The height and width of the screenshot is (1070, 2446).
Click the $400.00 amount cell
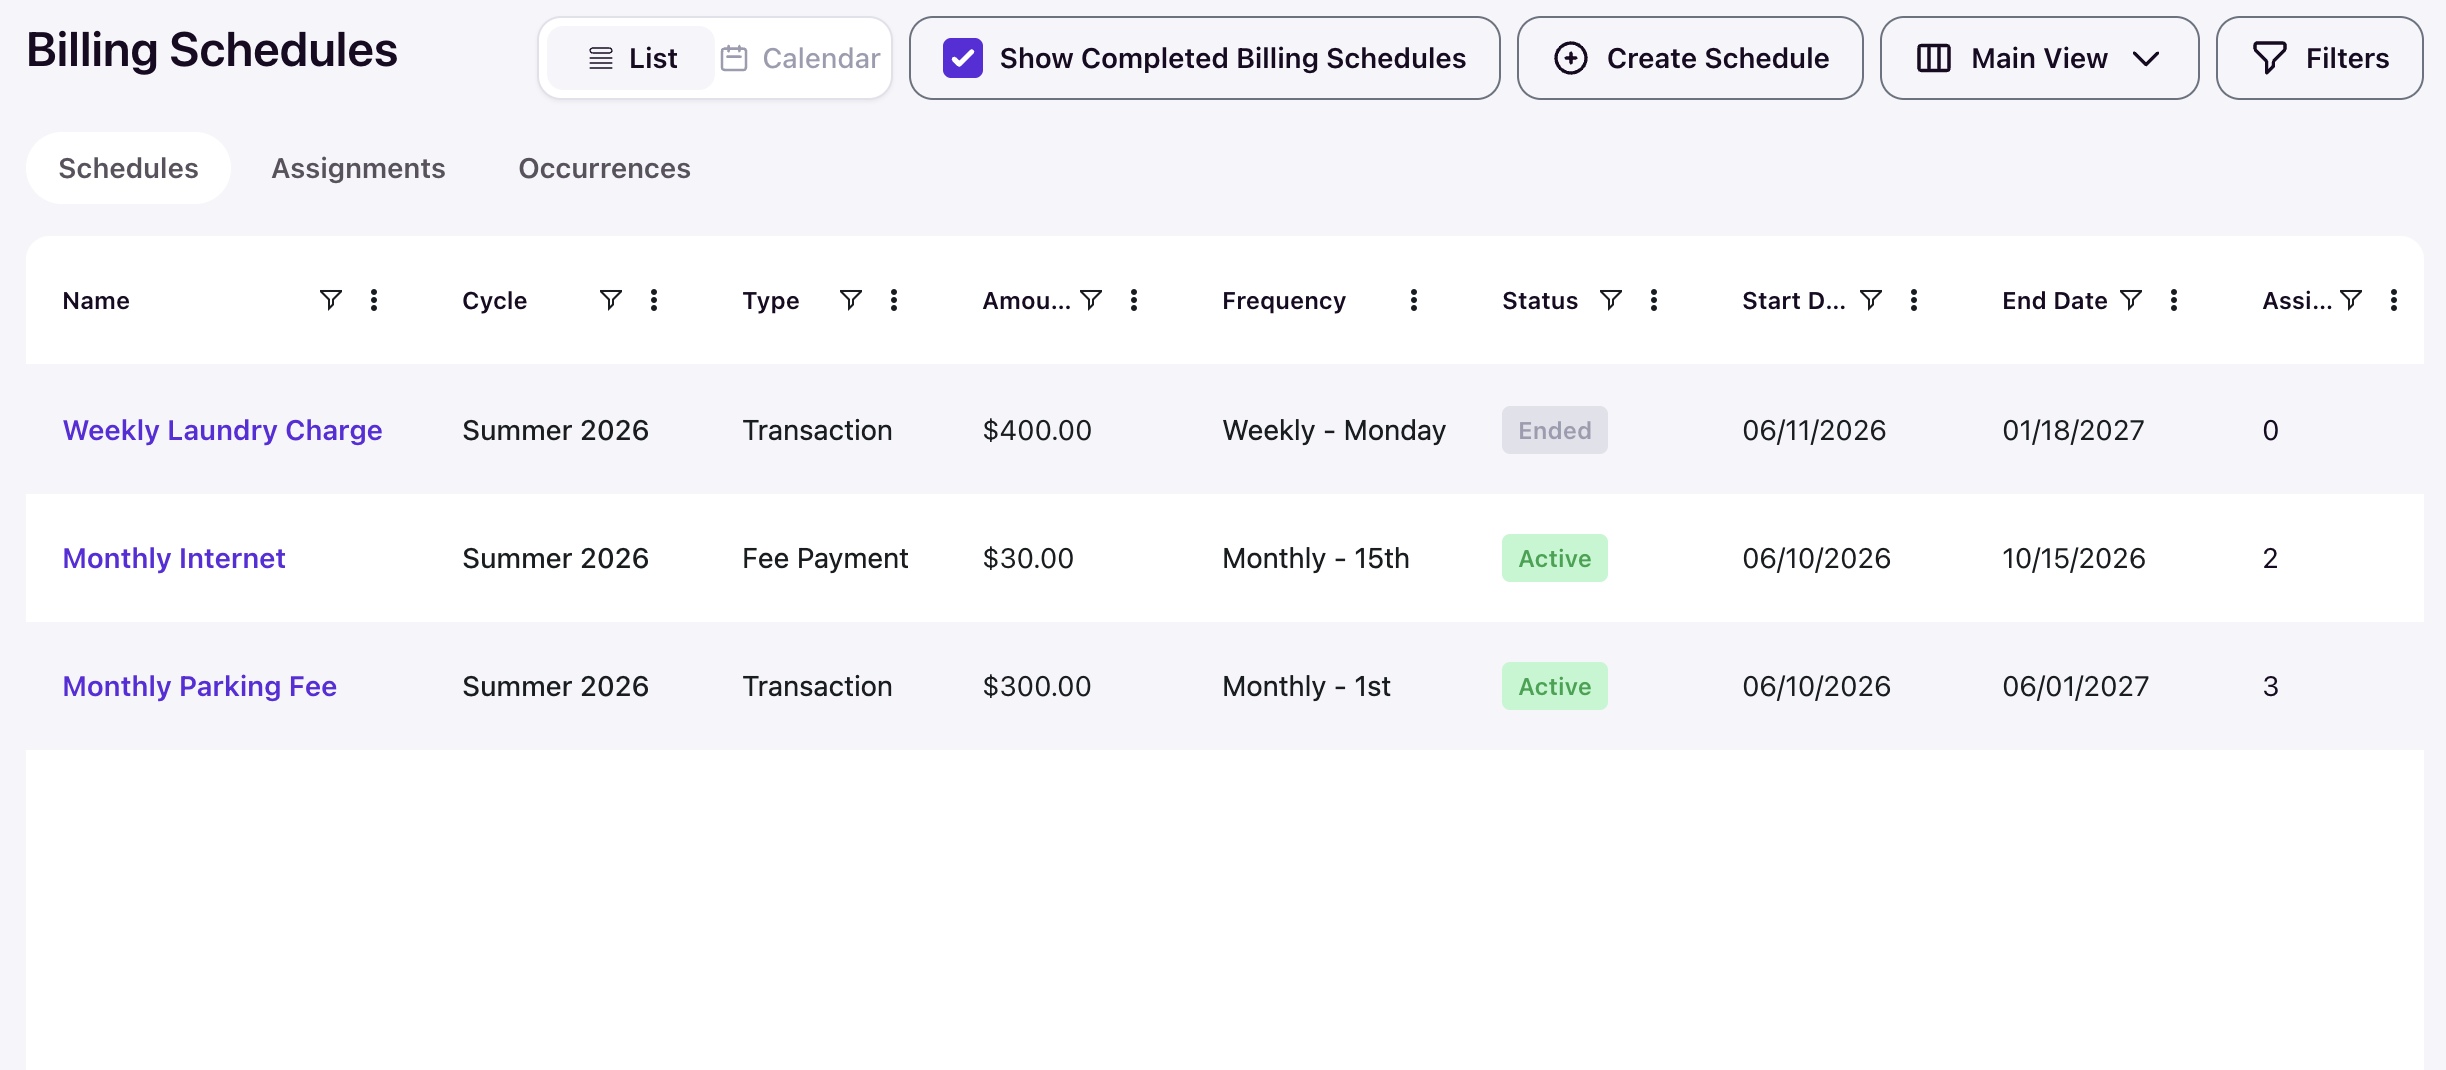click(x=1037, y=430)
